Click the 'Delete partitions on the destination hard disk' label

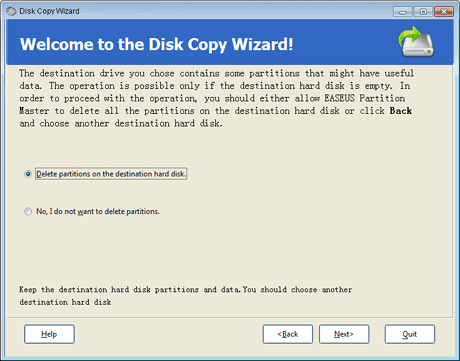pyautogui.click(x=111, y=174)
